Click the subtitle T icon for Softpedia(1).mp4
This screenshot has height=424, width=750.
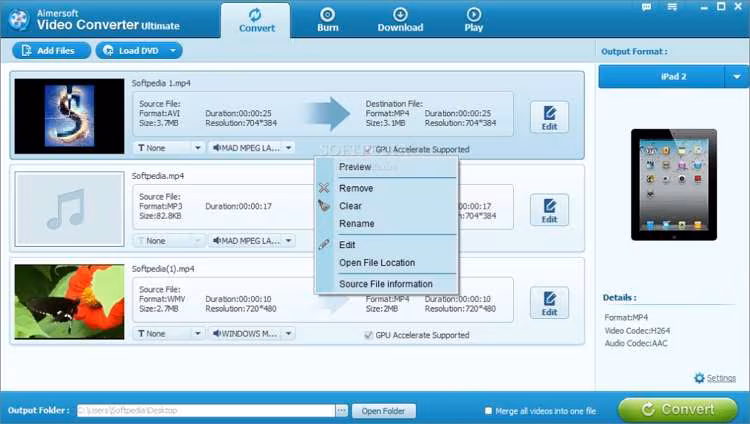click(x=141, y=334)
